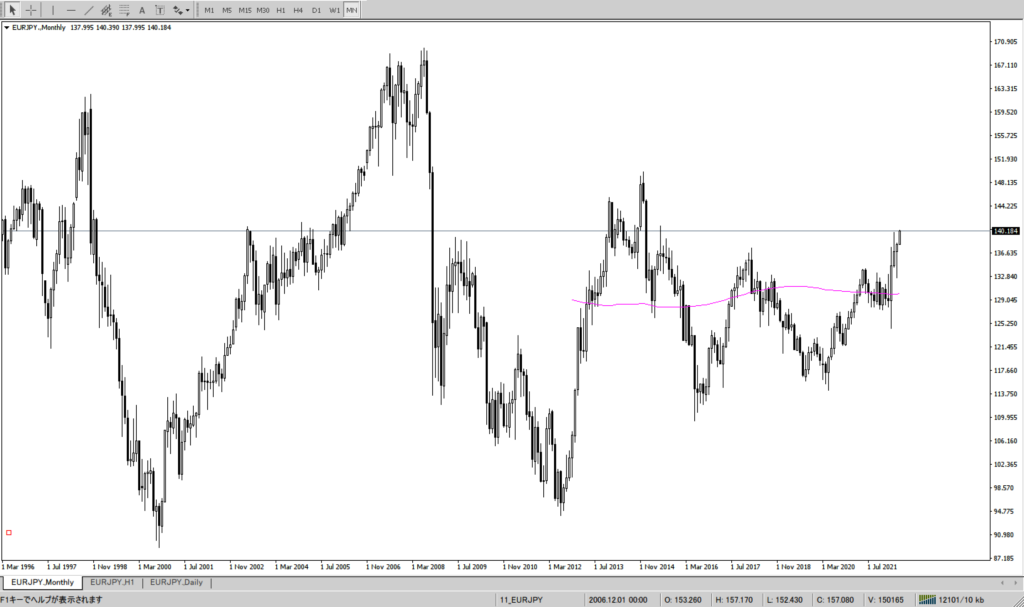Viewport: 1024px width, 607px height.
Task: Select the Fibonacci retracement tool
Action: [x=124, y=9]
